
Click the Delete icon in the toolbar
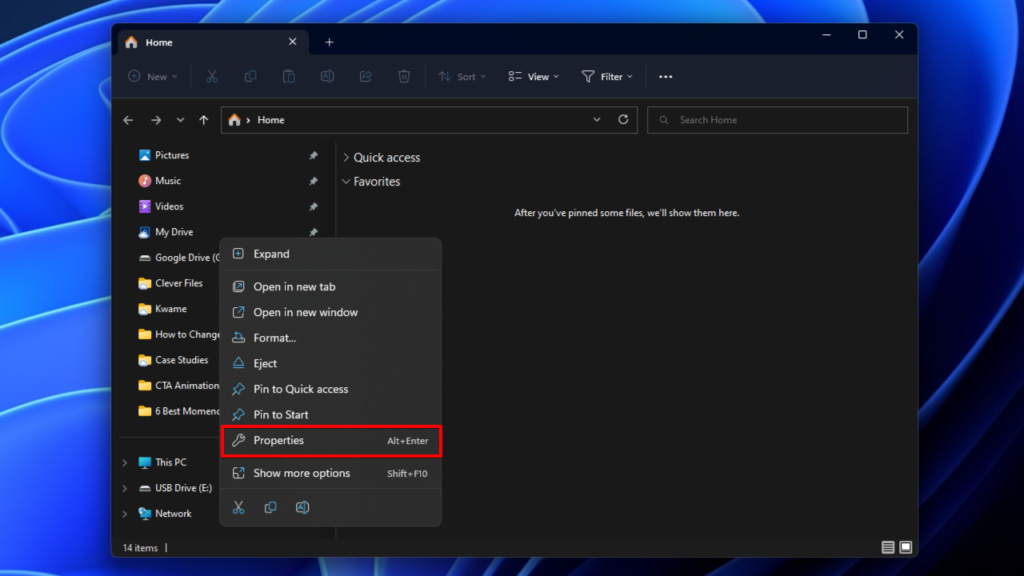tap(403, 76)
